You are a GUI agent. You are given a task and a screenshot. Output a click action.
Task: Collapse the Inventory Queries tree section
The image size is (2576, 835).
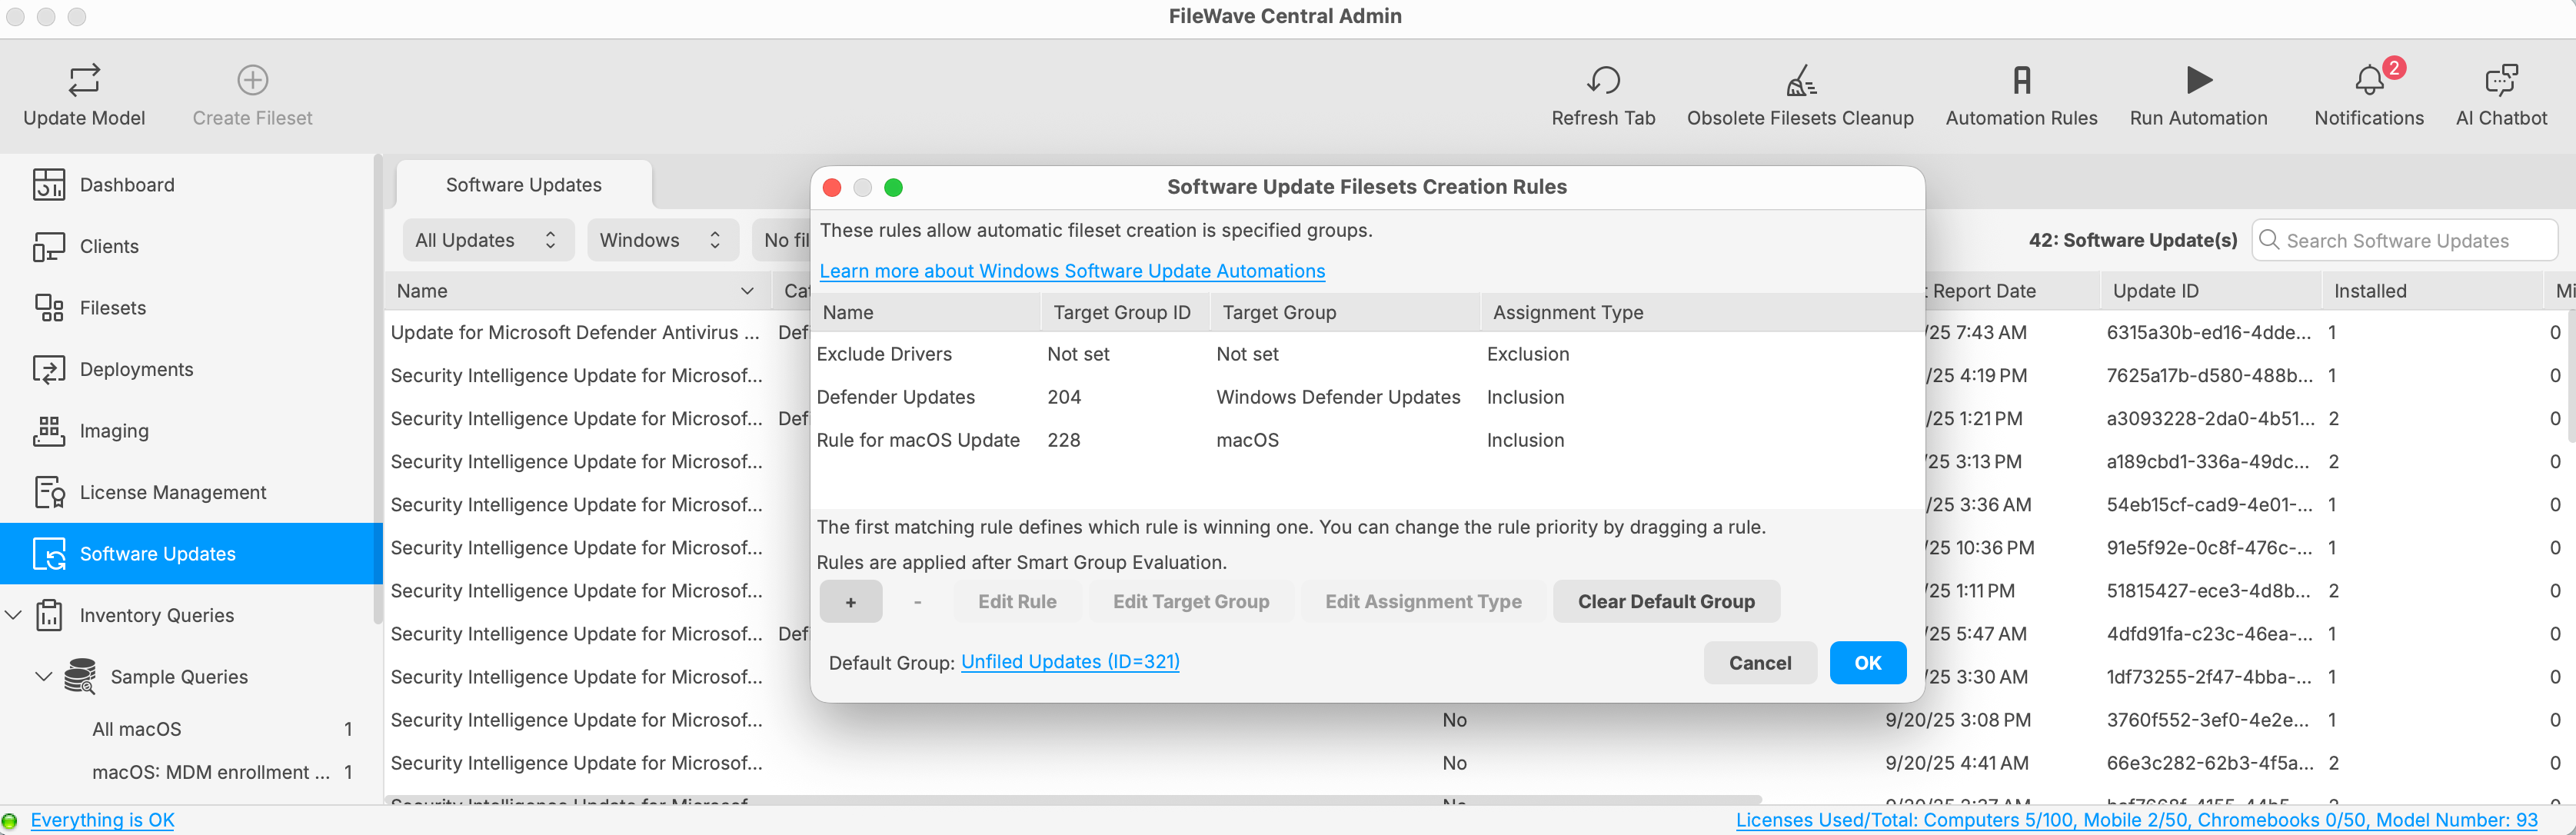(x=14, y=615)
